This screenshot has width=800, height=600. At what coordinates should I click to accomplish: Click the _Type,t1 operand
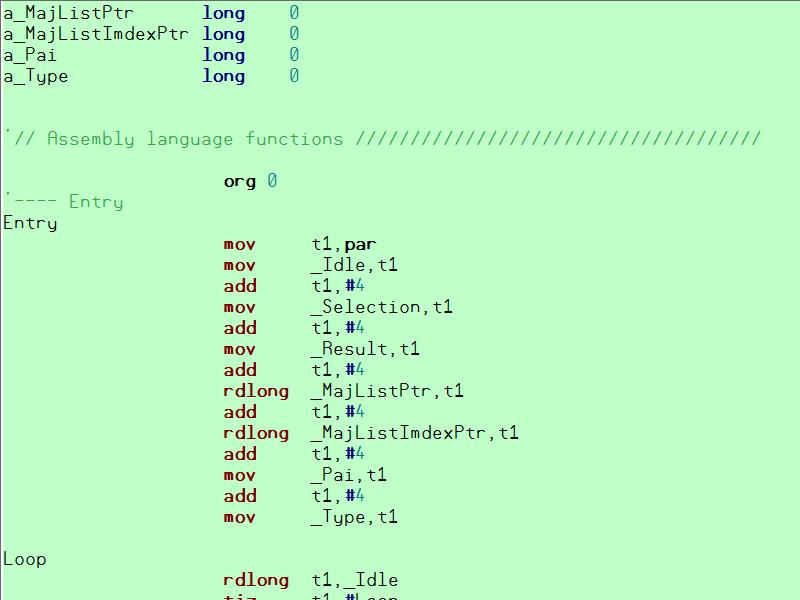click(354, 517)
